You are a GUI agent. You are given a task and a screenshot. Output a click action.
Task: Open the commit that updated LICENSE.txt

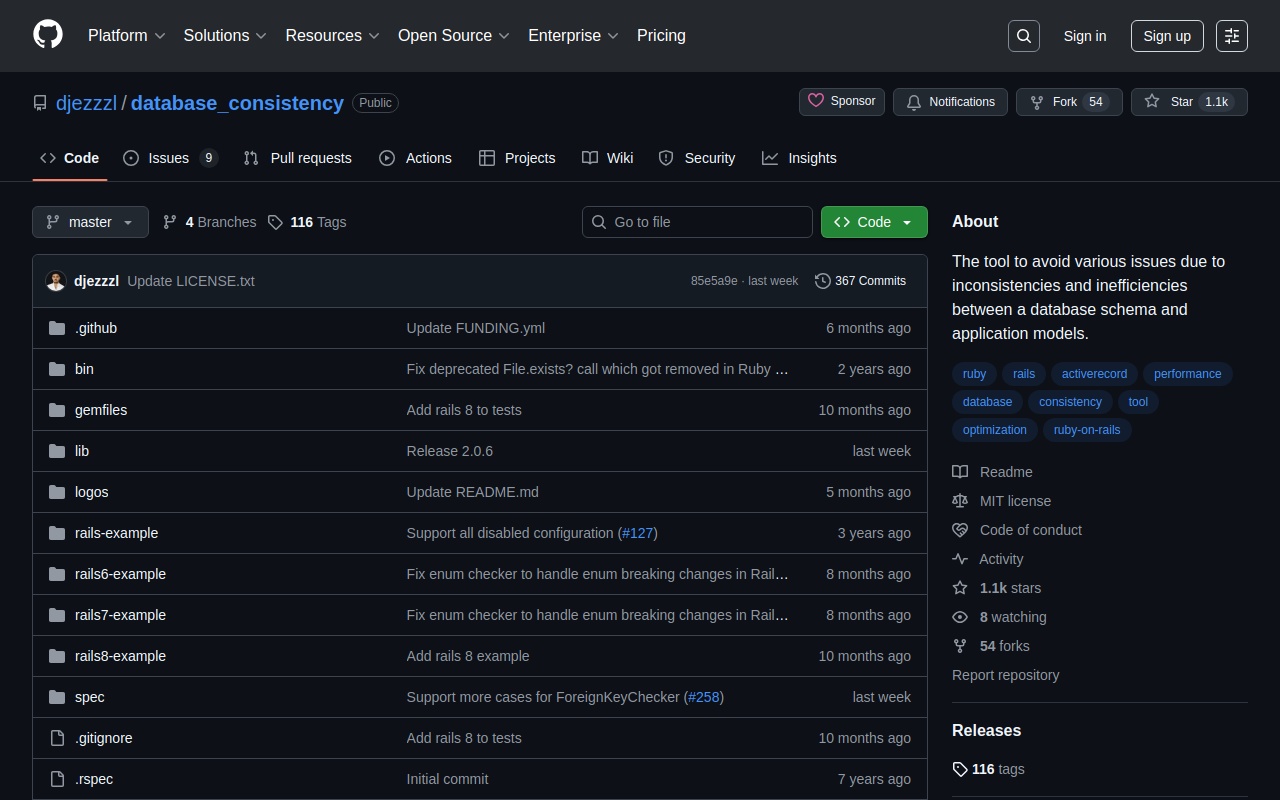pos(190,281)
